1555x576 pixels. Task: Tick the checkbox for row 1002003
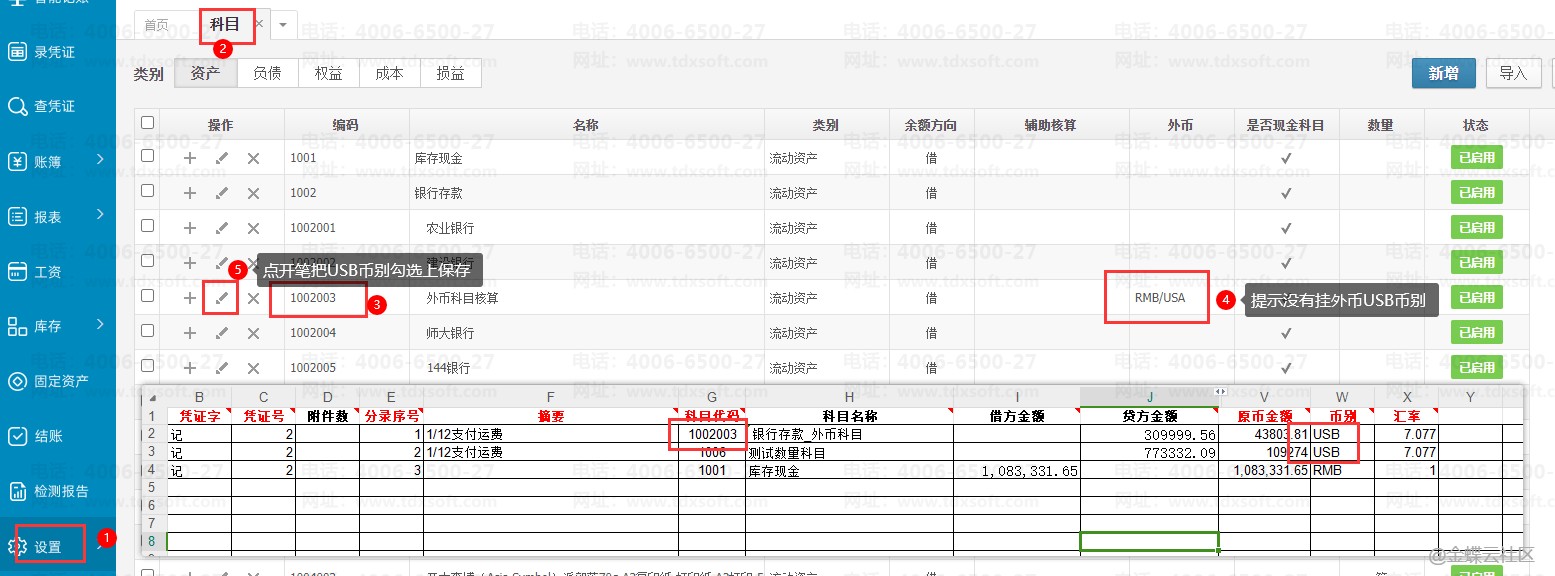click(148, 297)
